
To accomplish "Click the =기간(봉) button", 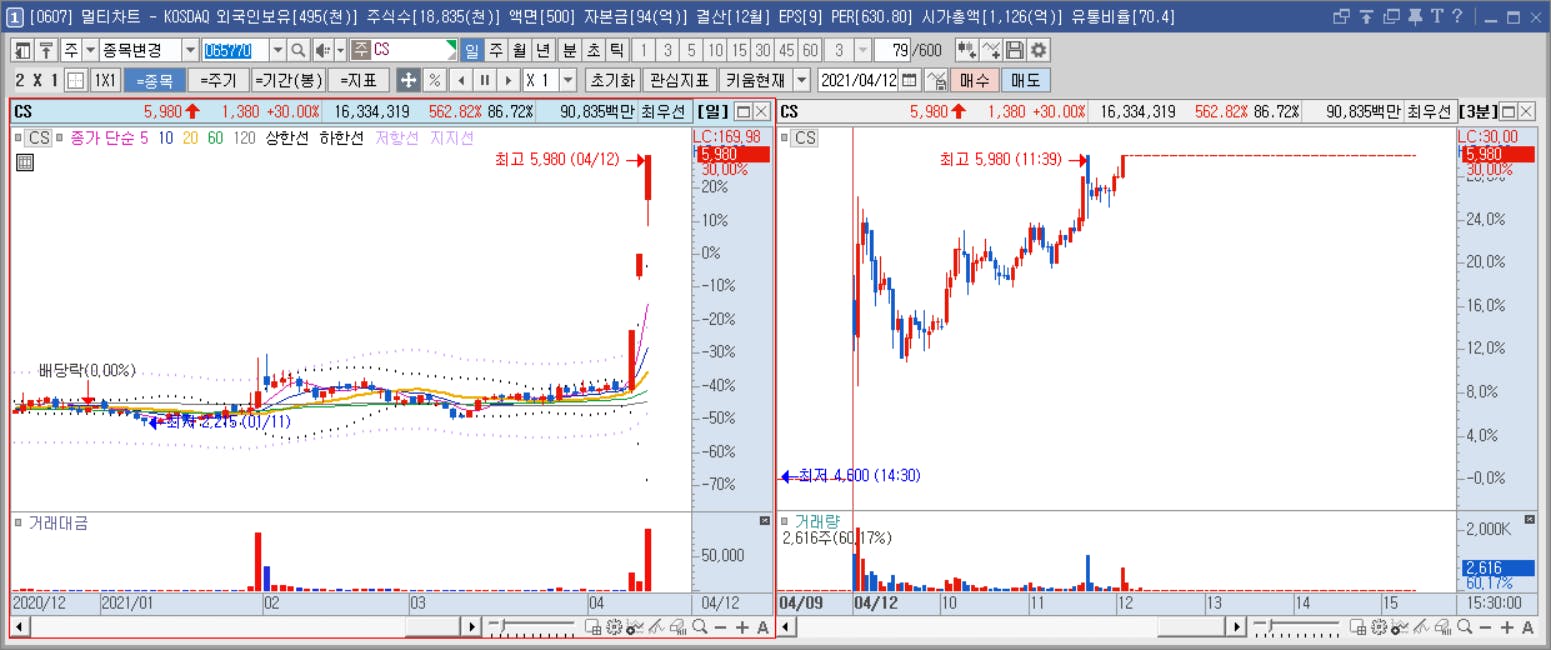I will tap(288, 80).
